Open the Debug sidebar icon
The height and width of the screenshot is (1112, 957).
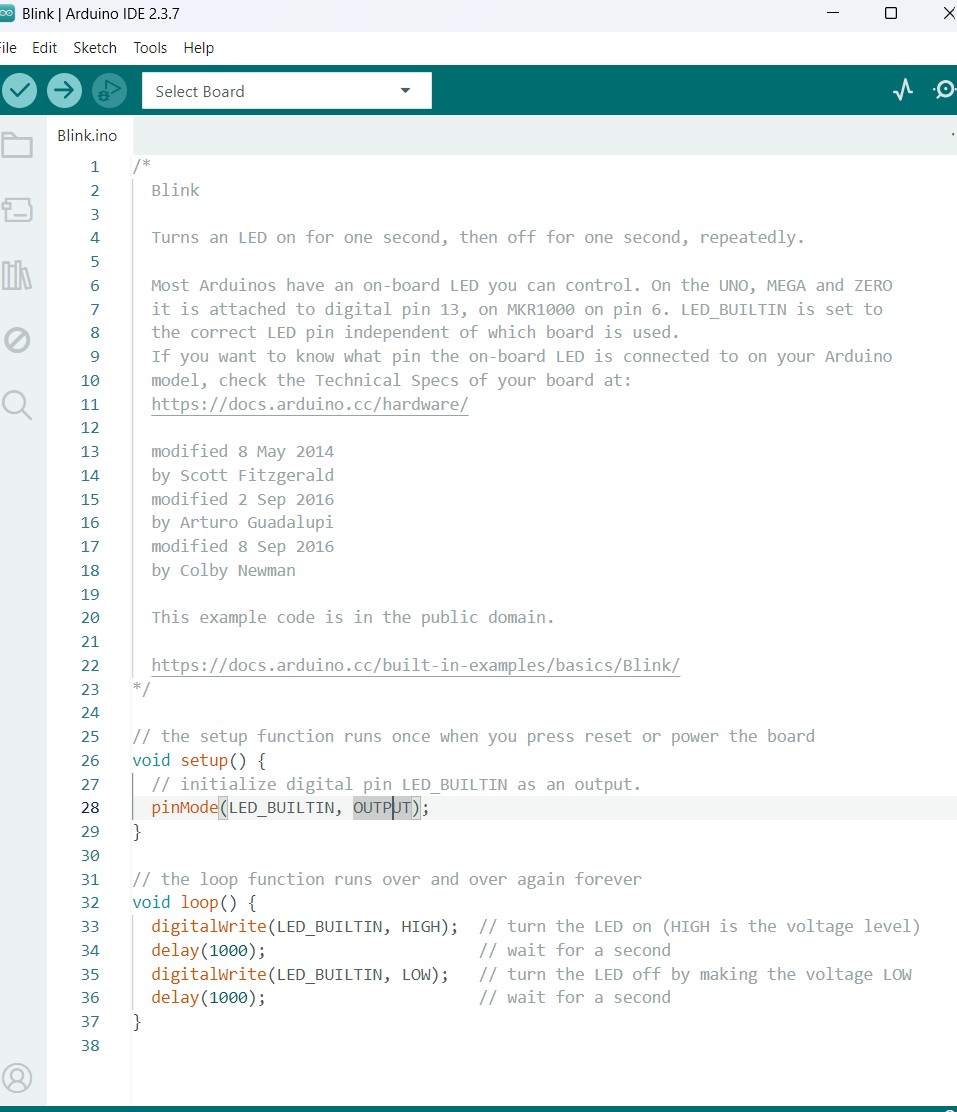click(17, 340)
